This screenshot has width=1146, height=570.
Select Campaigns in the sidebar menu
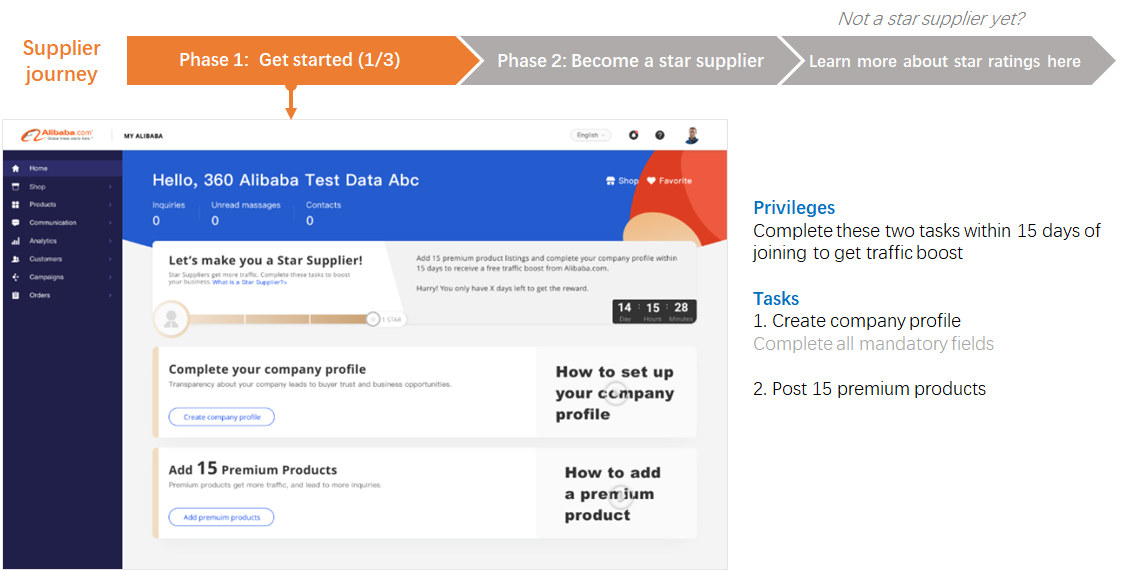point(62,278)
